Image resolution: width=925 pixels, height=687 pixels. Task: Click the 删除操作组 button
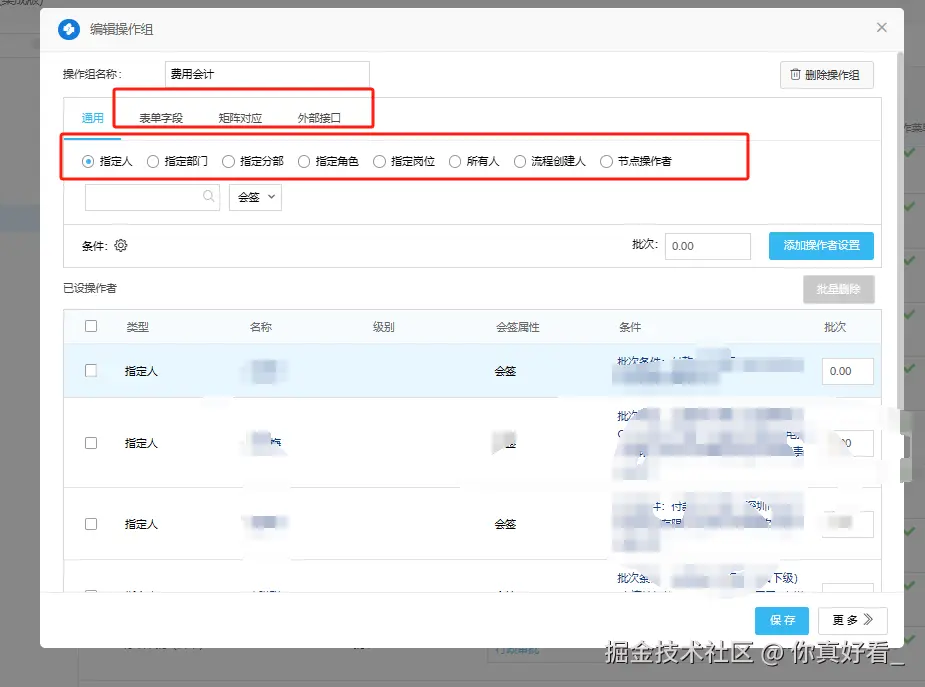826,75
